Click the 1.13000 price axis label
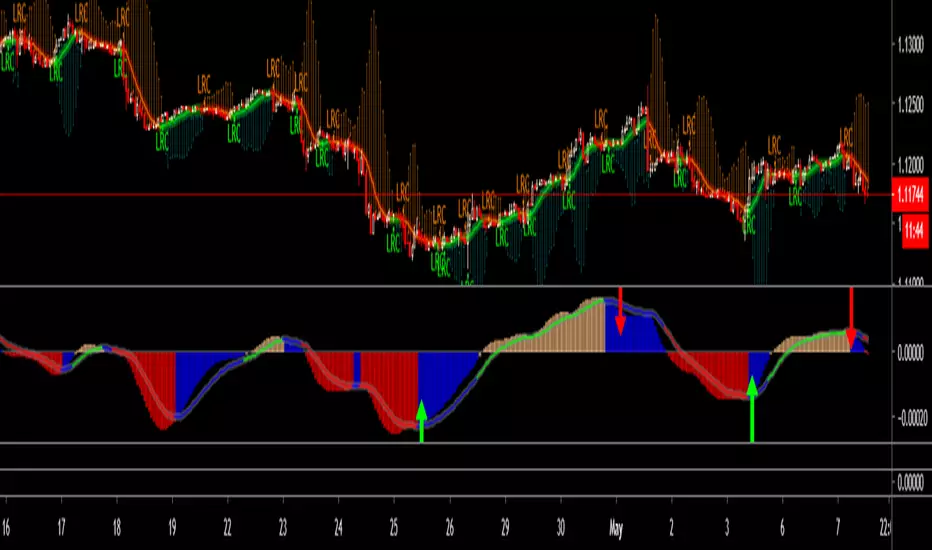The width and height of the screenshot is (932, 550). click(911, 45)
